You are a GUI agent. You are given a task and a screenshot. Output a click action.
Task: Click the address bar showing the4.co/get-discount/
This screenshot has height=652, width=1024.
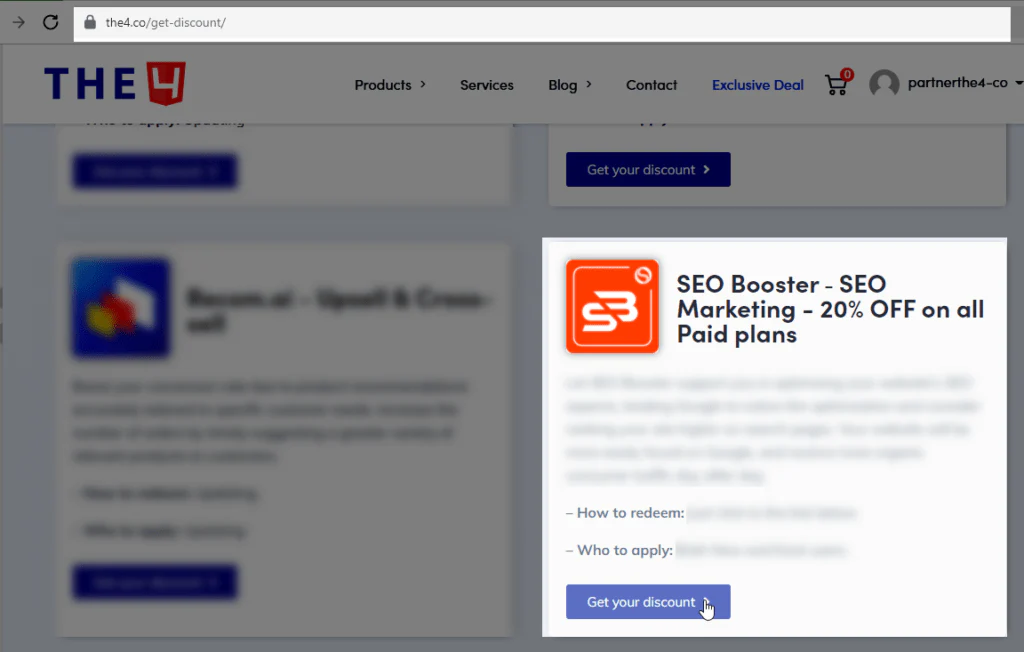tap(542, 24)
